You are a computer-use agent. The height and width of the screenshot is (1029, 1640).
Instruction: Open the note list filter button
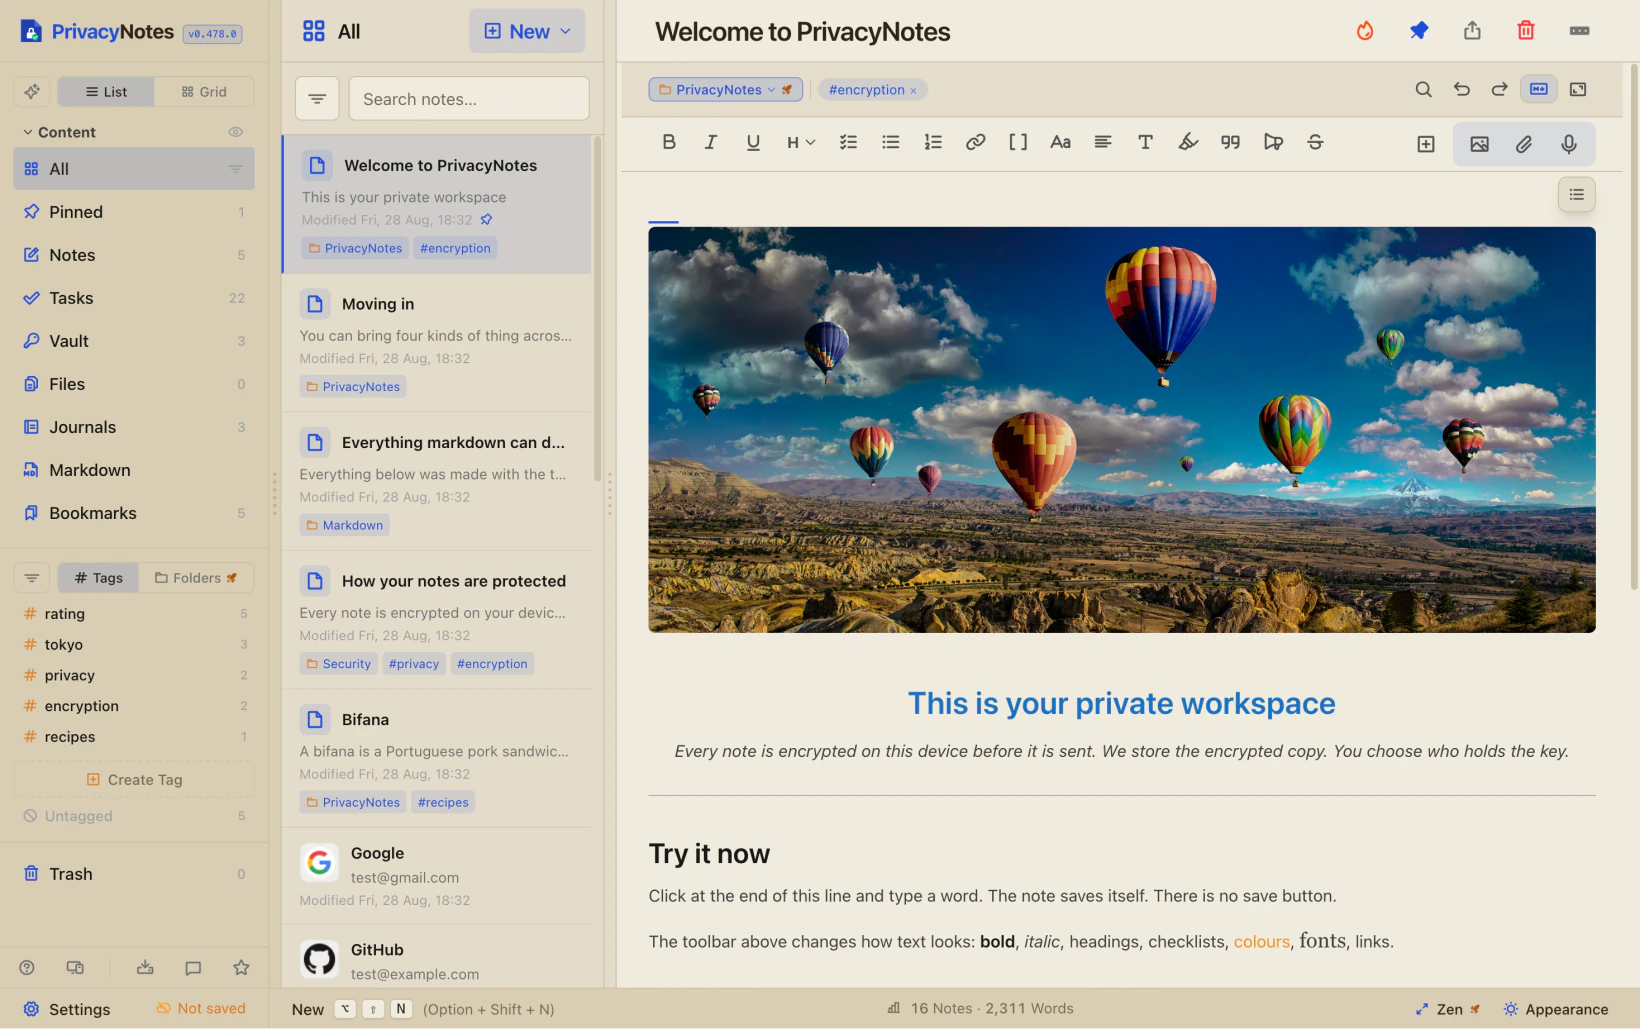point(317,98)
